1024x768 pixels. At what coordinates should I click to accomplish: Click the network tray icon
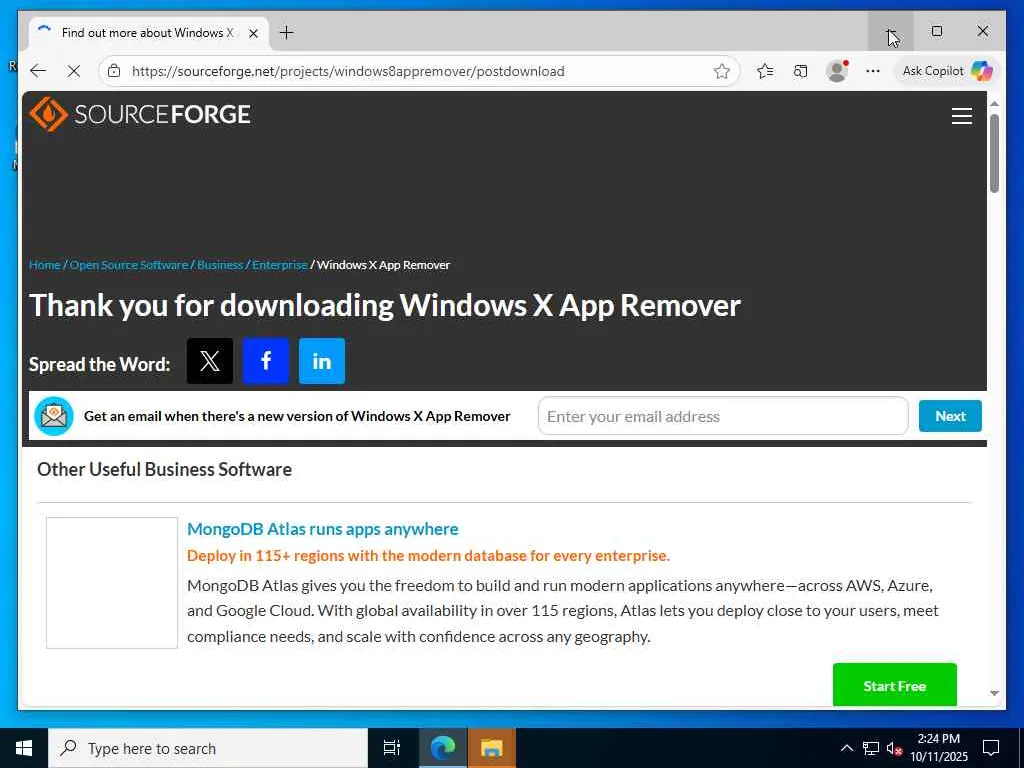point(871,748)
